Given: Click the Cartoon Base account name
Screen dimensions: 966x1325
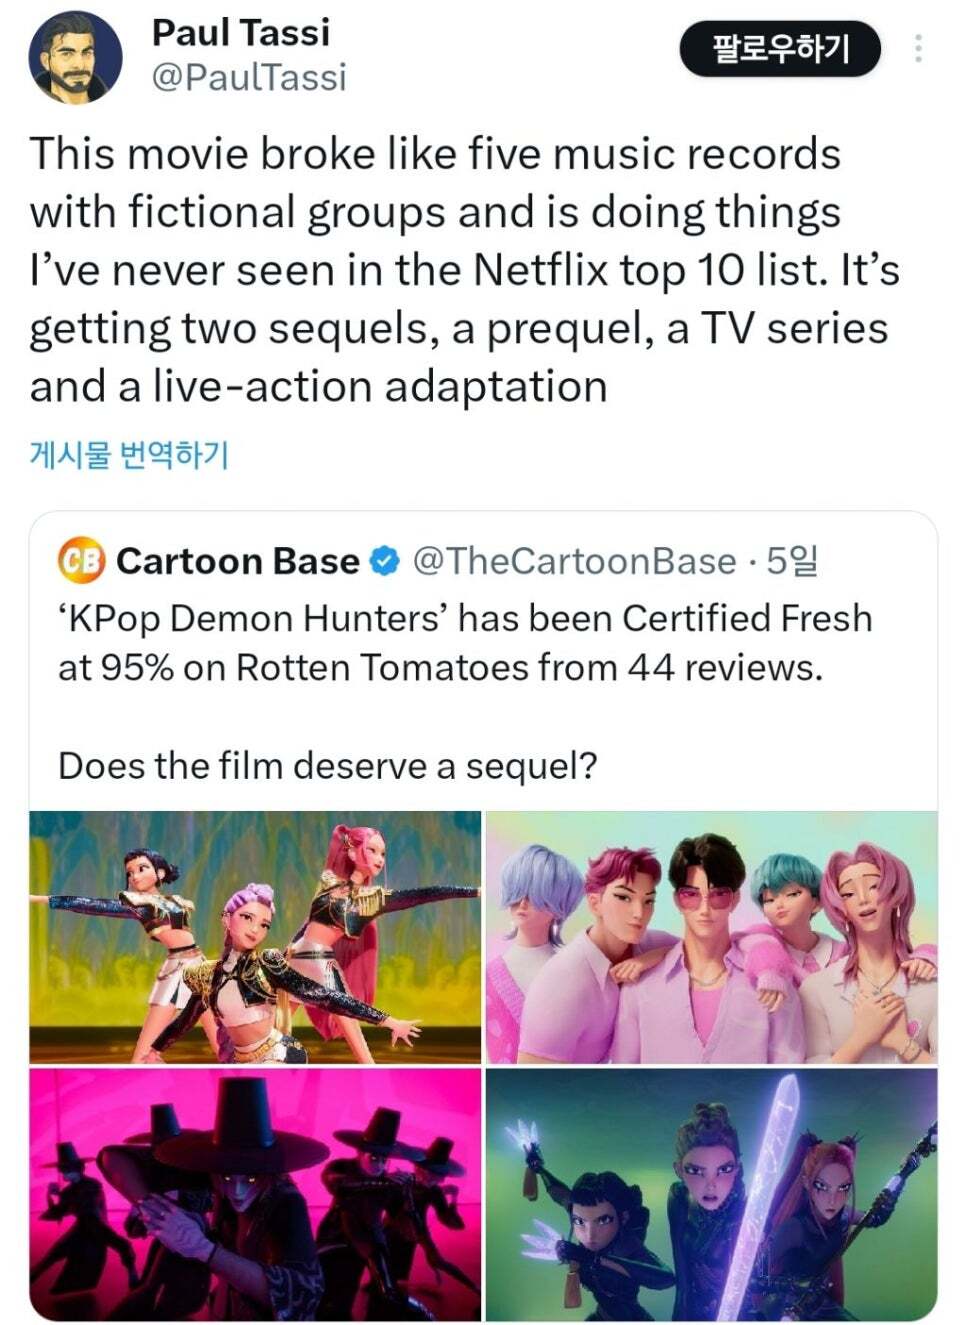Looking at the screenshot, I should 238,562.
